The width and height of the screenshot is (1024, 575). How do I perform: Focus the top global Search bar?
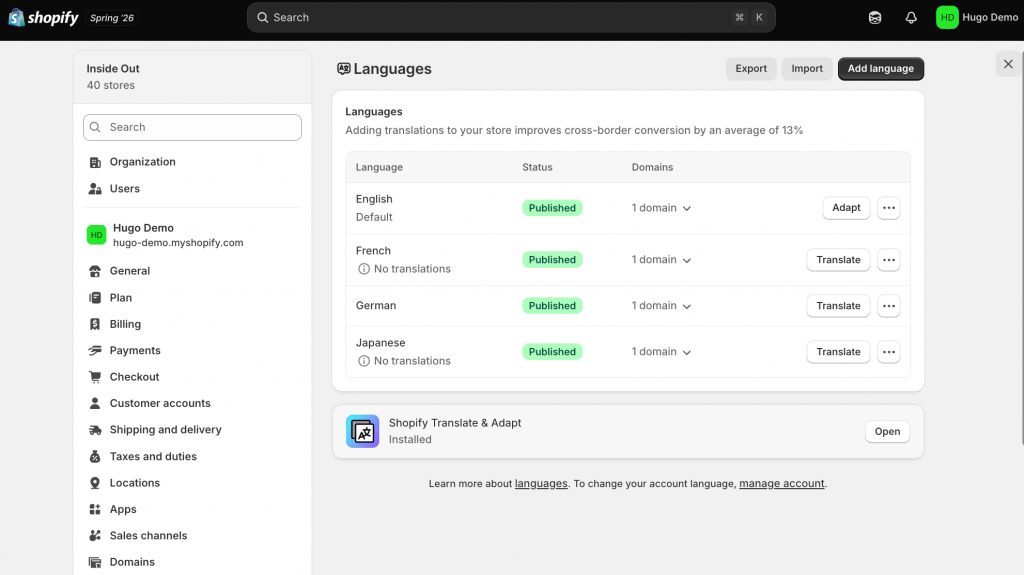point(511,18)
